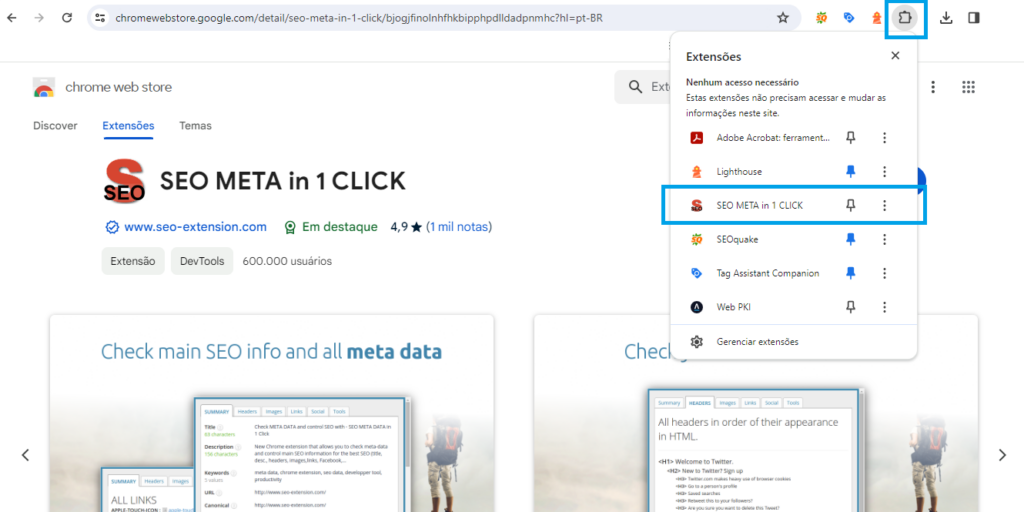The width and height of the screenshot is (1024, 512).
Task: Click the browser forward arrow
Action: click(39, 18)
